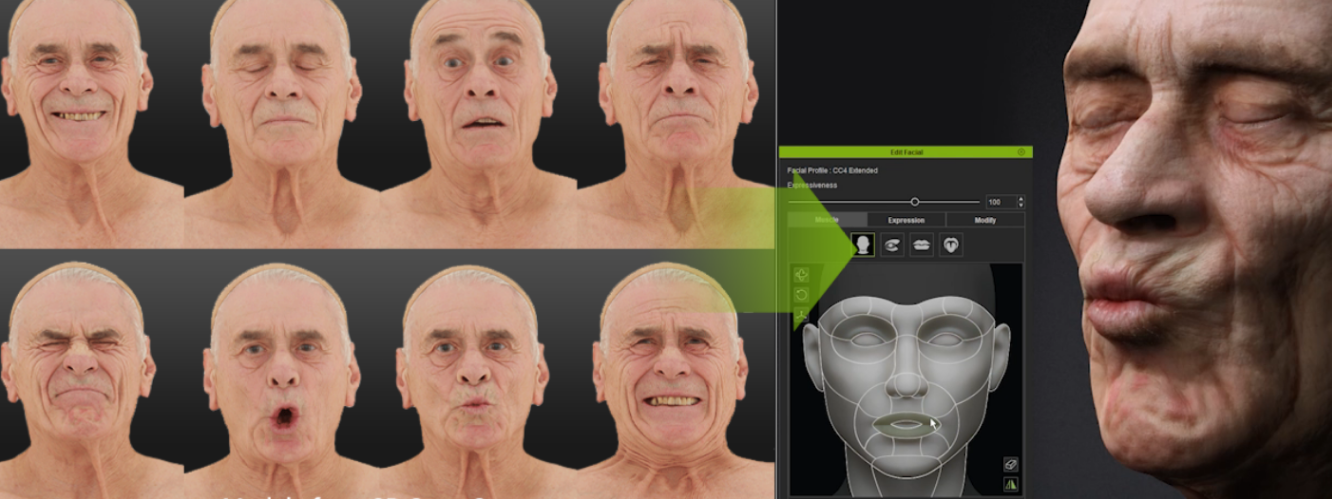Switch to the Muscle tab

pos(826,220)
